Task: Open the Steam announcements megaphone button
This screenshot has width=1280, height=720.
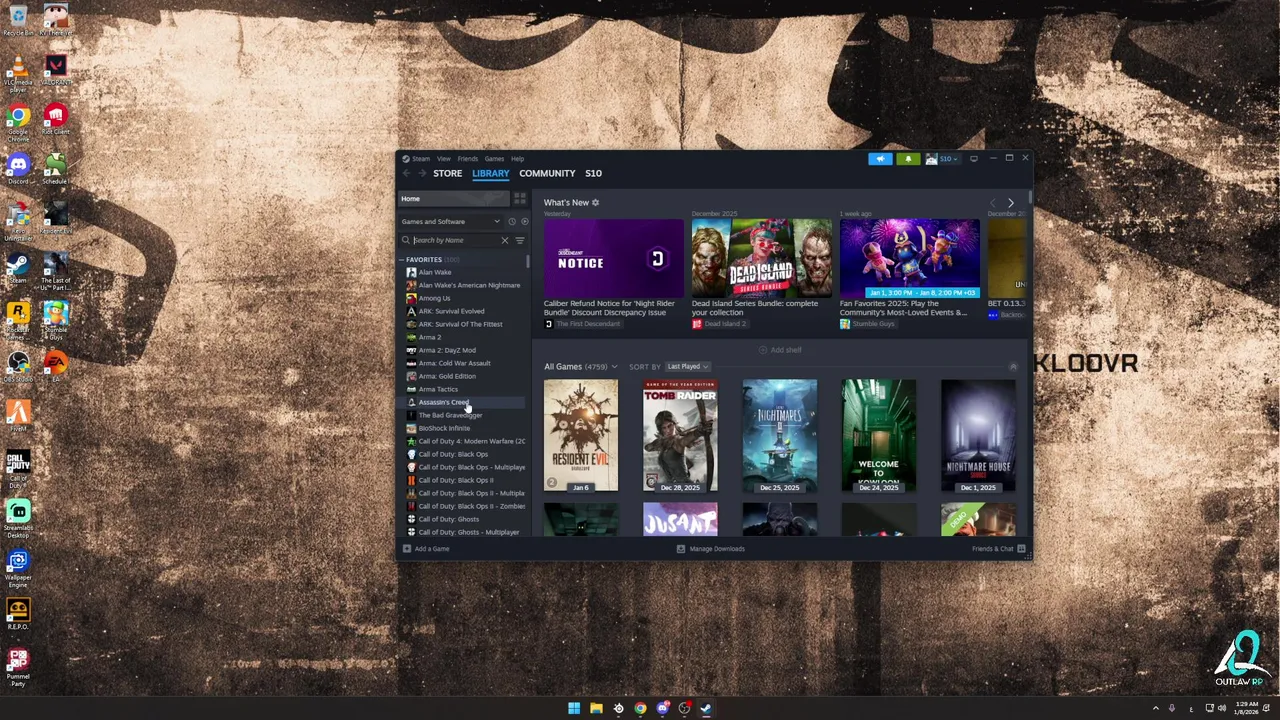Action: point(880,158)
